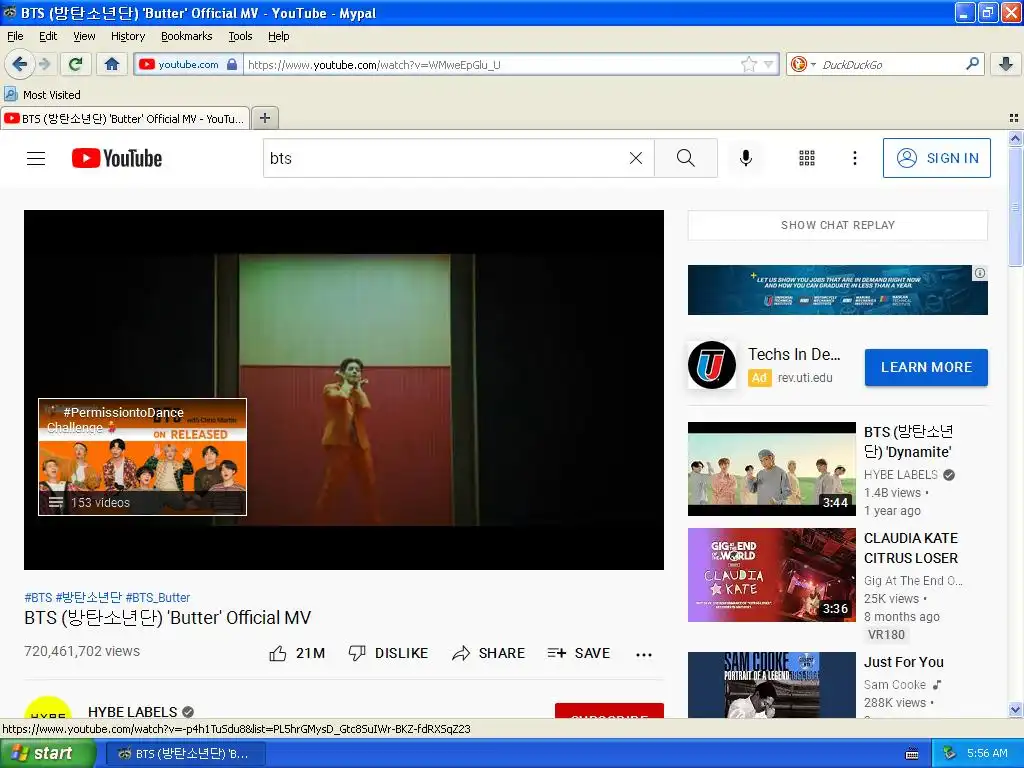This screenshot has height=768, width=1024.
Task: Open the UTI advertiser logo
Action: pyautogui.click(x=712, y=365)
